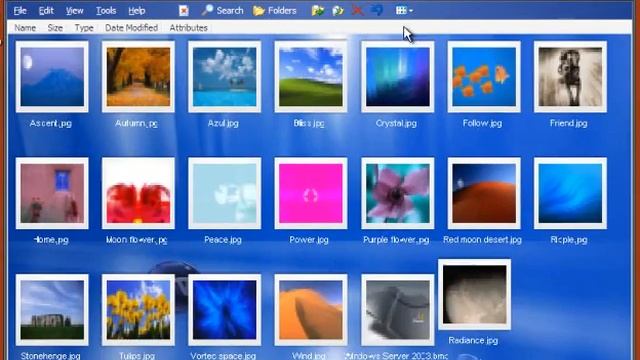Select the Home.jpg thumbnail
Screen dimensions: 640x360
(x=52, y=193)
